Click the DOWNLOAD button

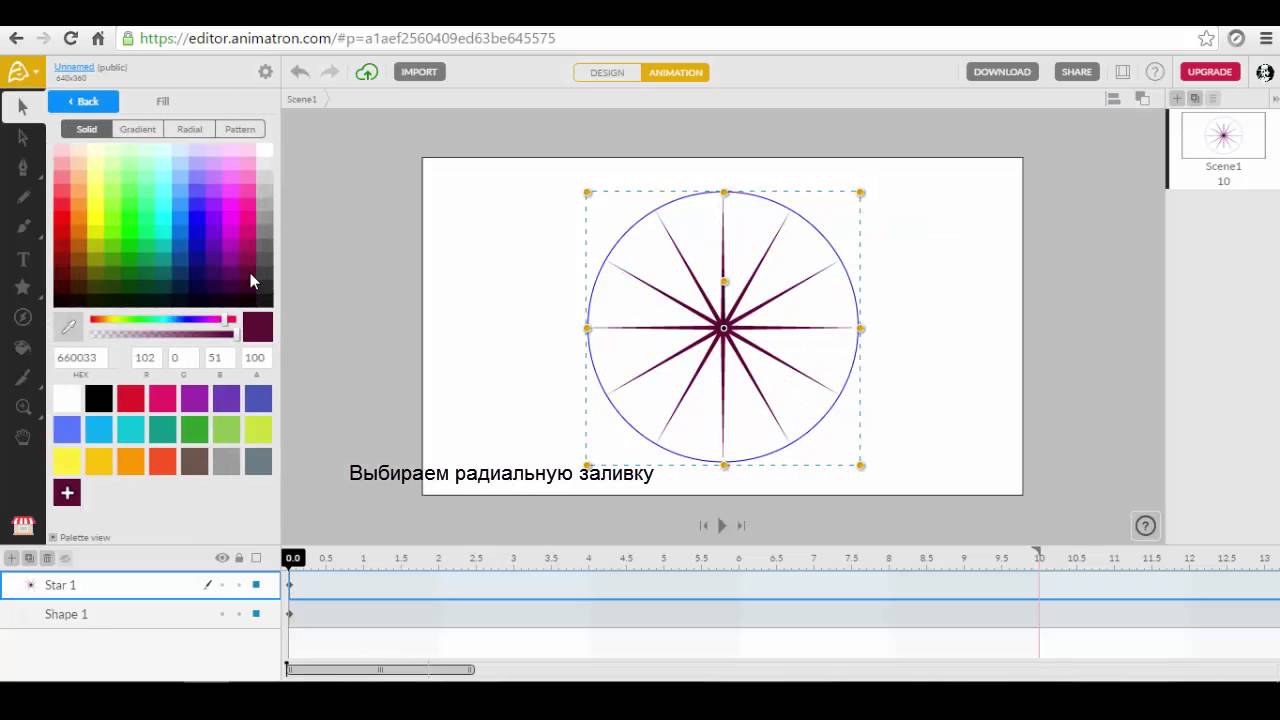[x=1002, y=72]
